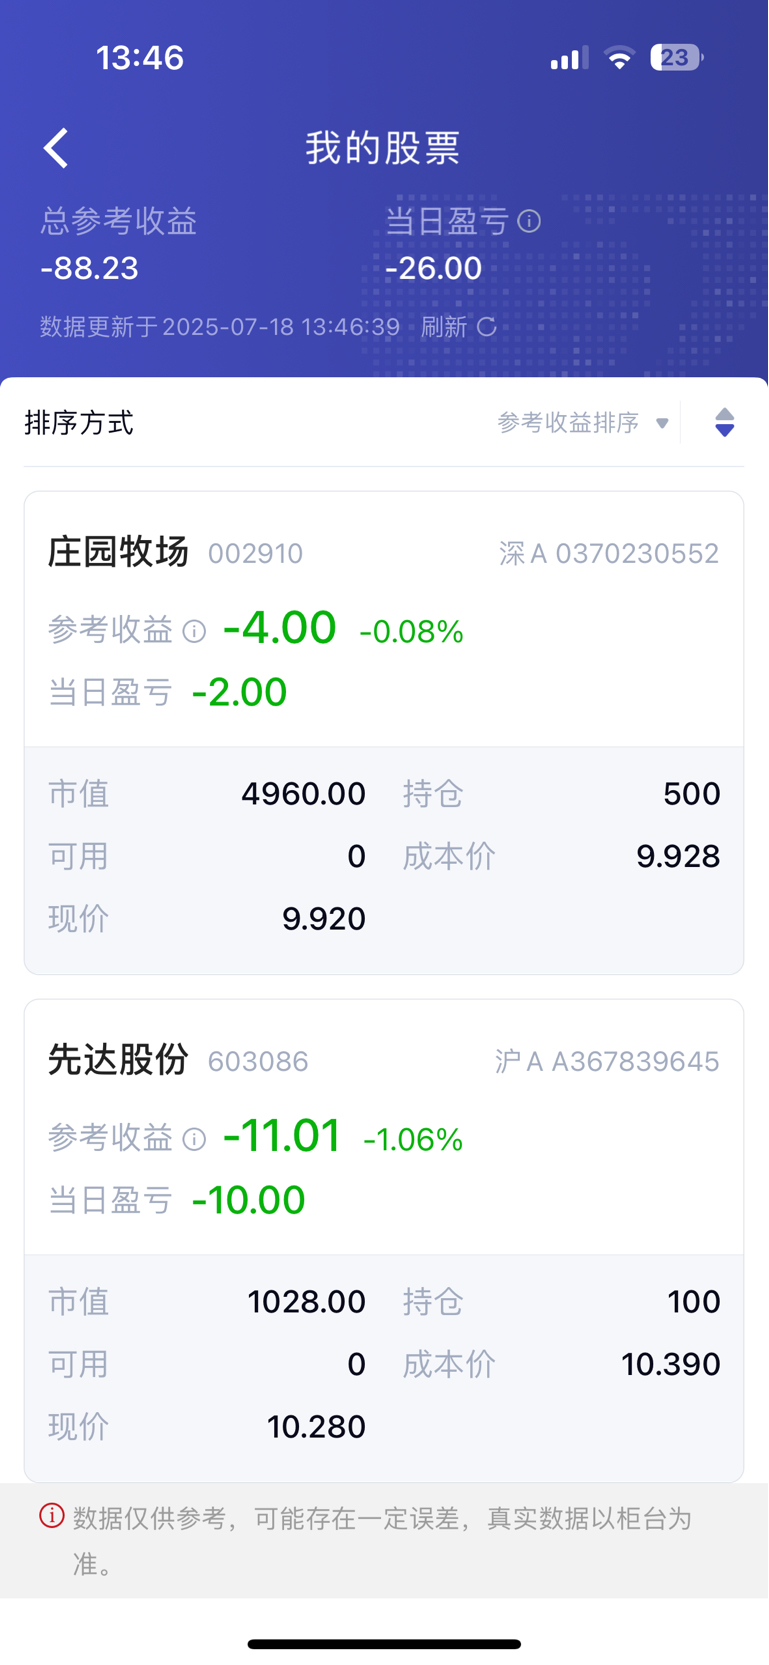
Task: Tap the Wi-Fi icon in status bar
Action: coord(620,58)
